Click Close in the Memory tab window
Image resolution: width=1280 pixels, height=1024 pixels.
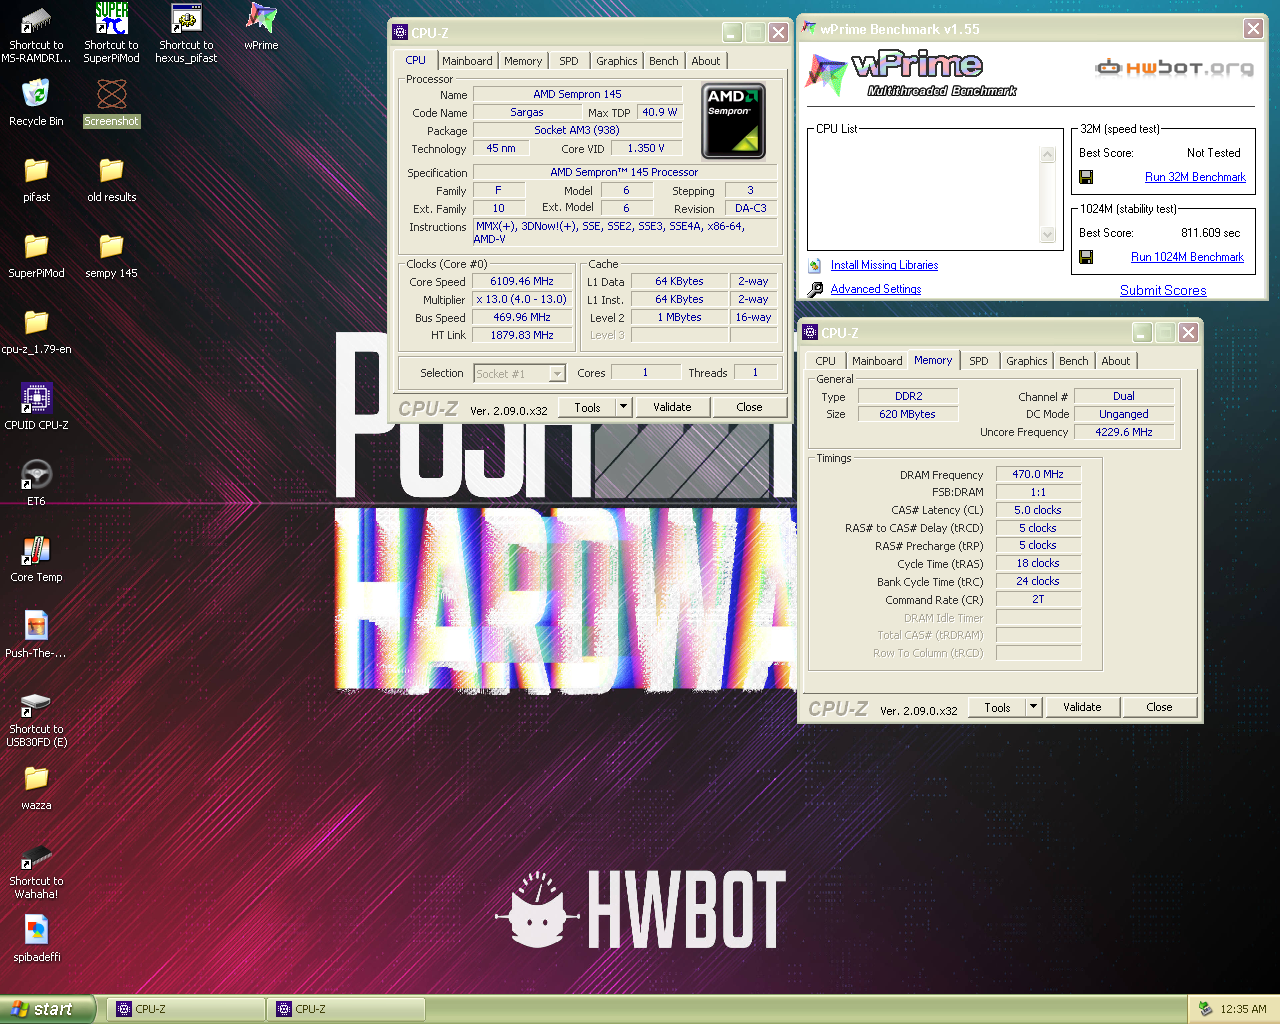[x=1159, y=707]
